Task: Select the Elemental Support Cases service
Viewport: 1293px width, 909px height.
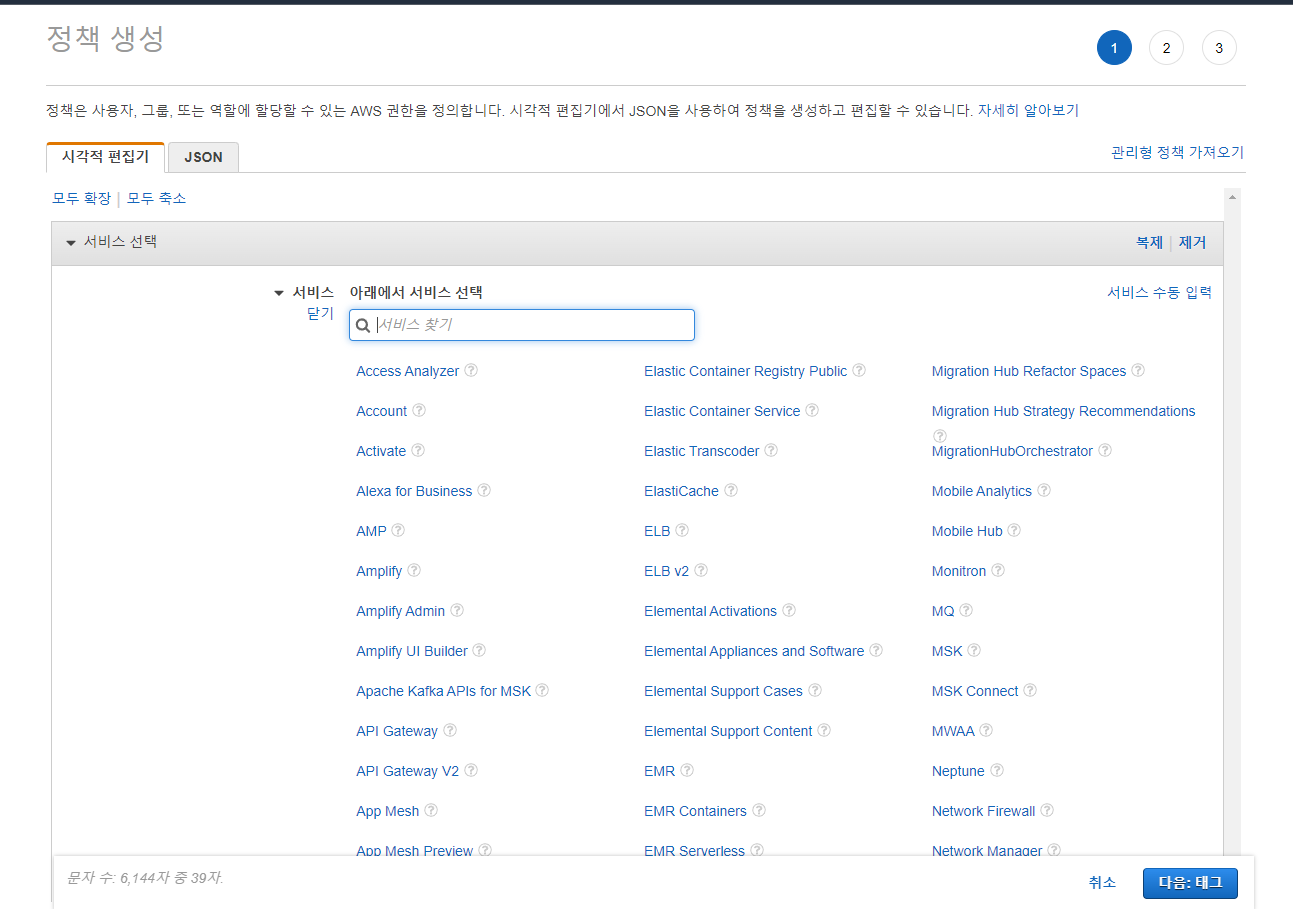Action: point(723,691)
